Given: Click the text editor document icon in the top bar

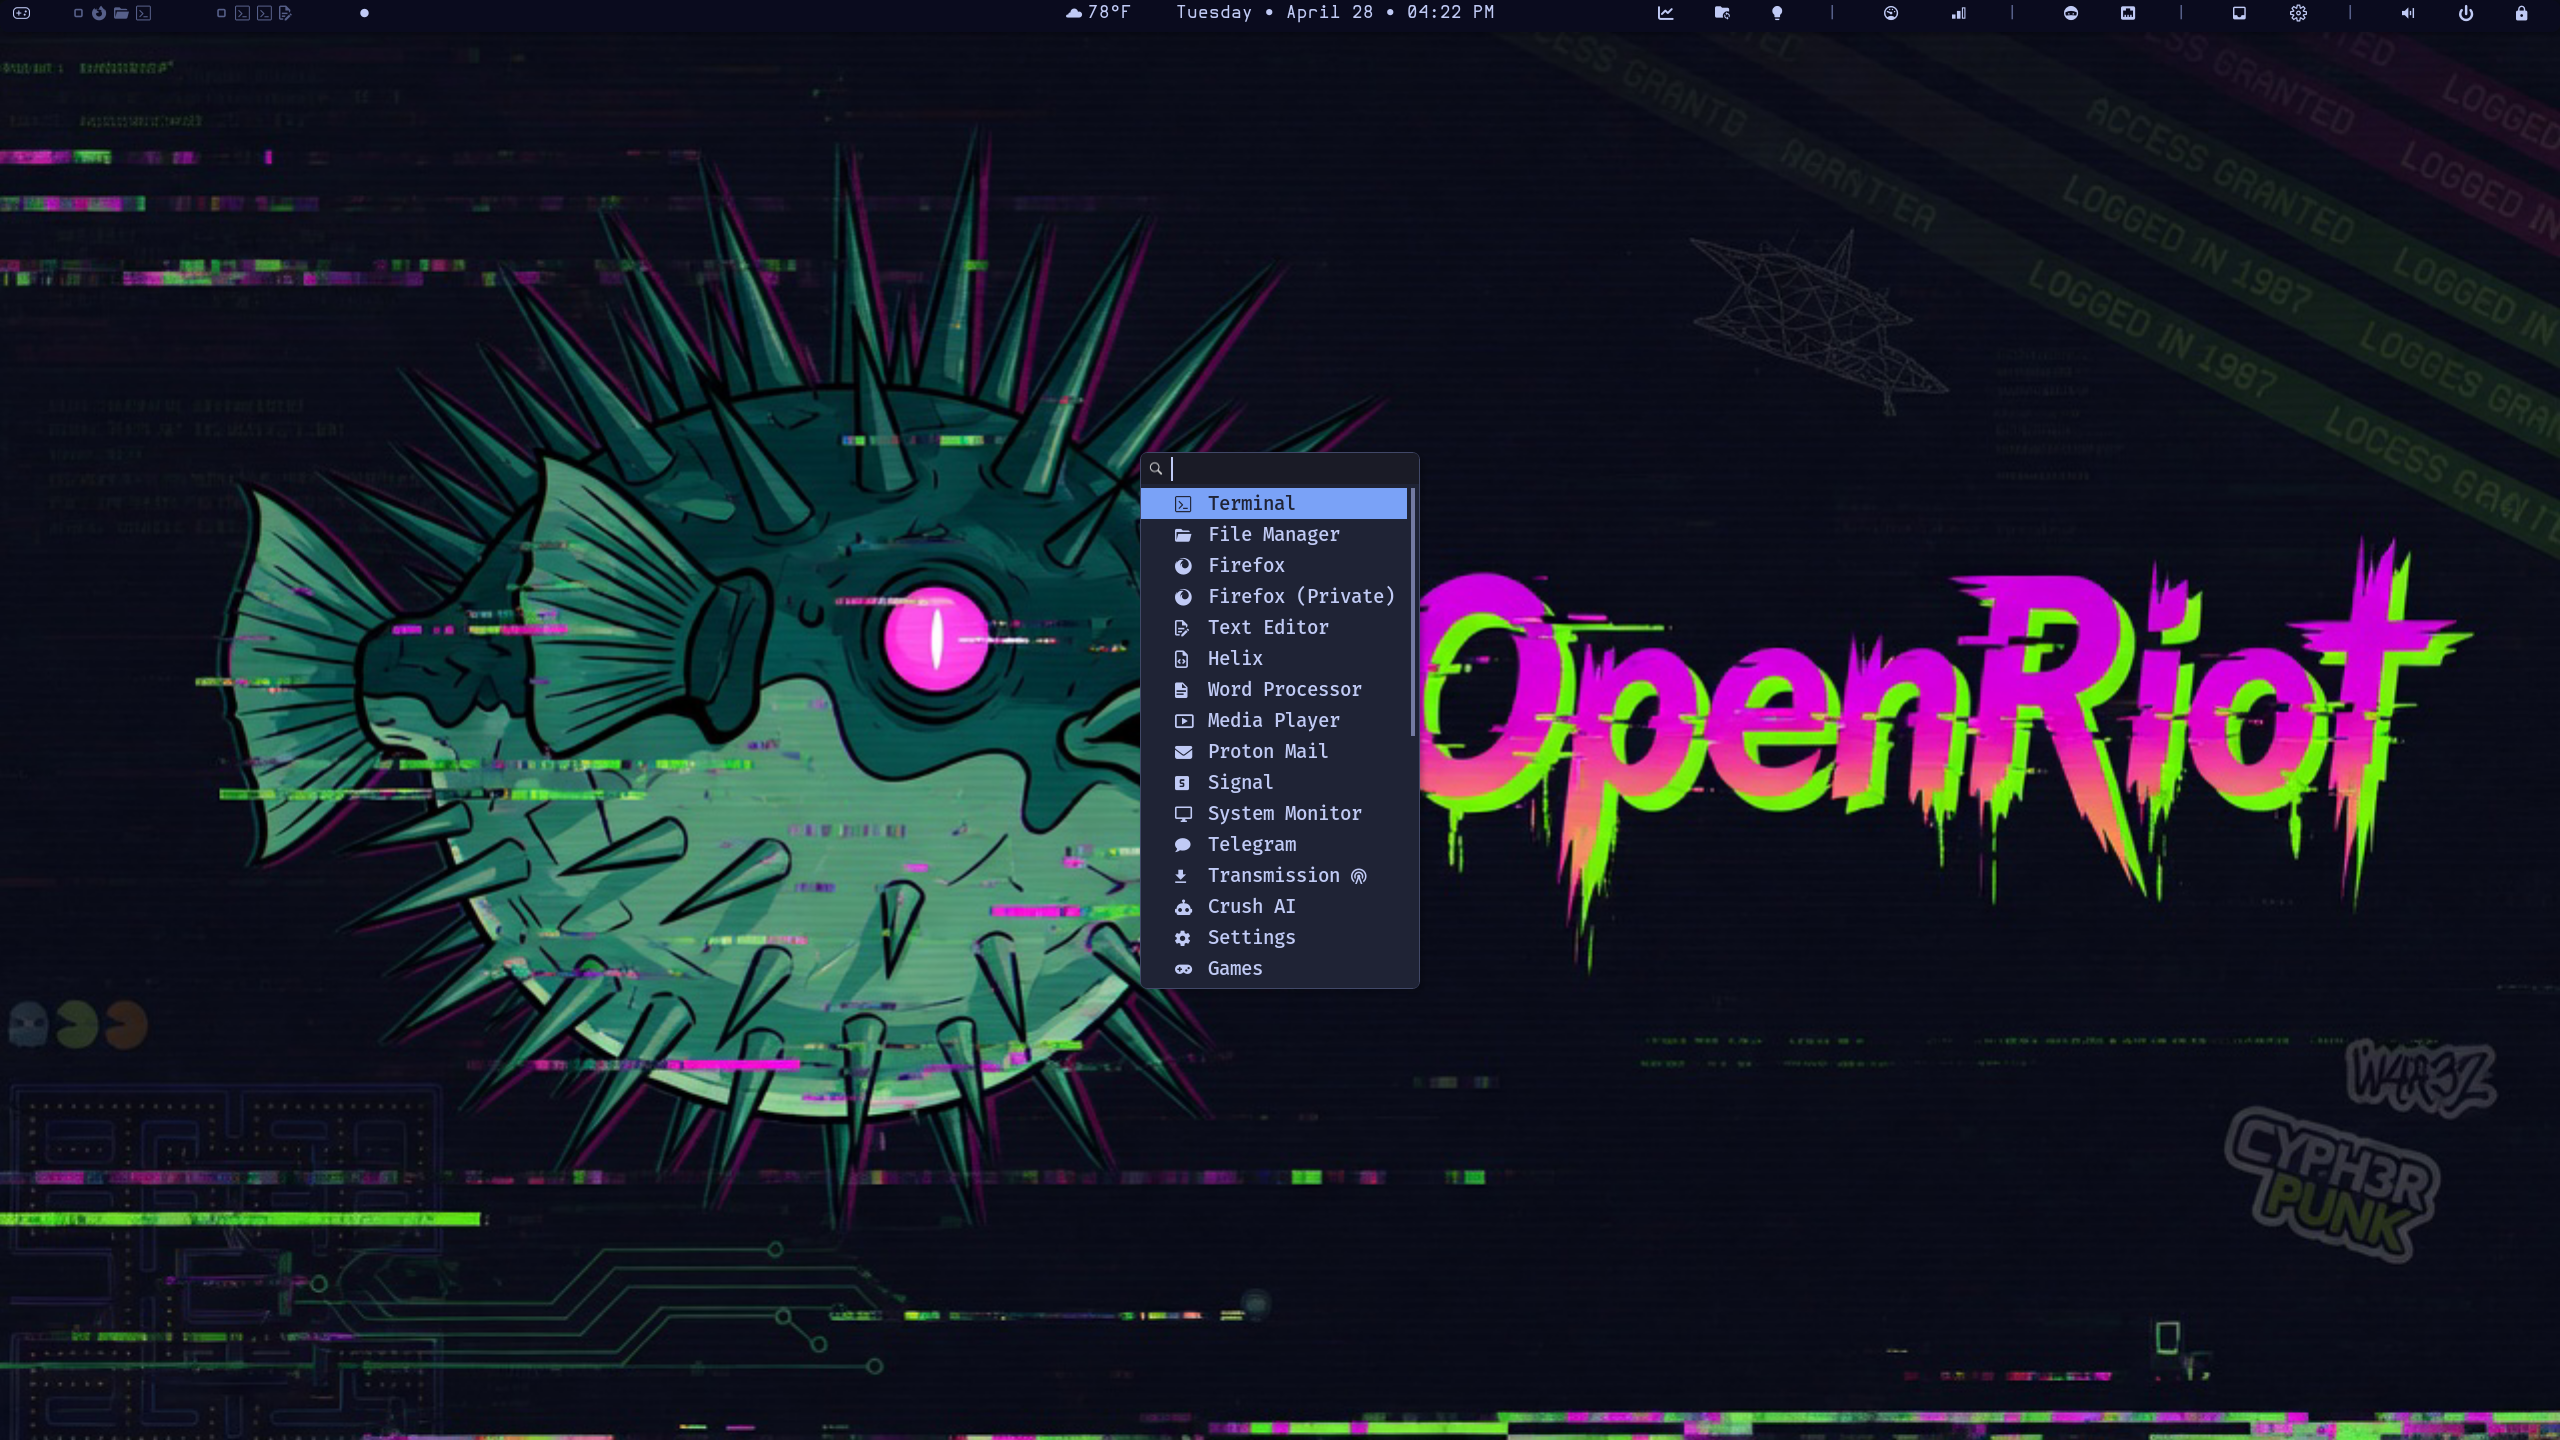Looking at the screenshot, I should (x=285, y=13).
